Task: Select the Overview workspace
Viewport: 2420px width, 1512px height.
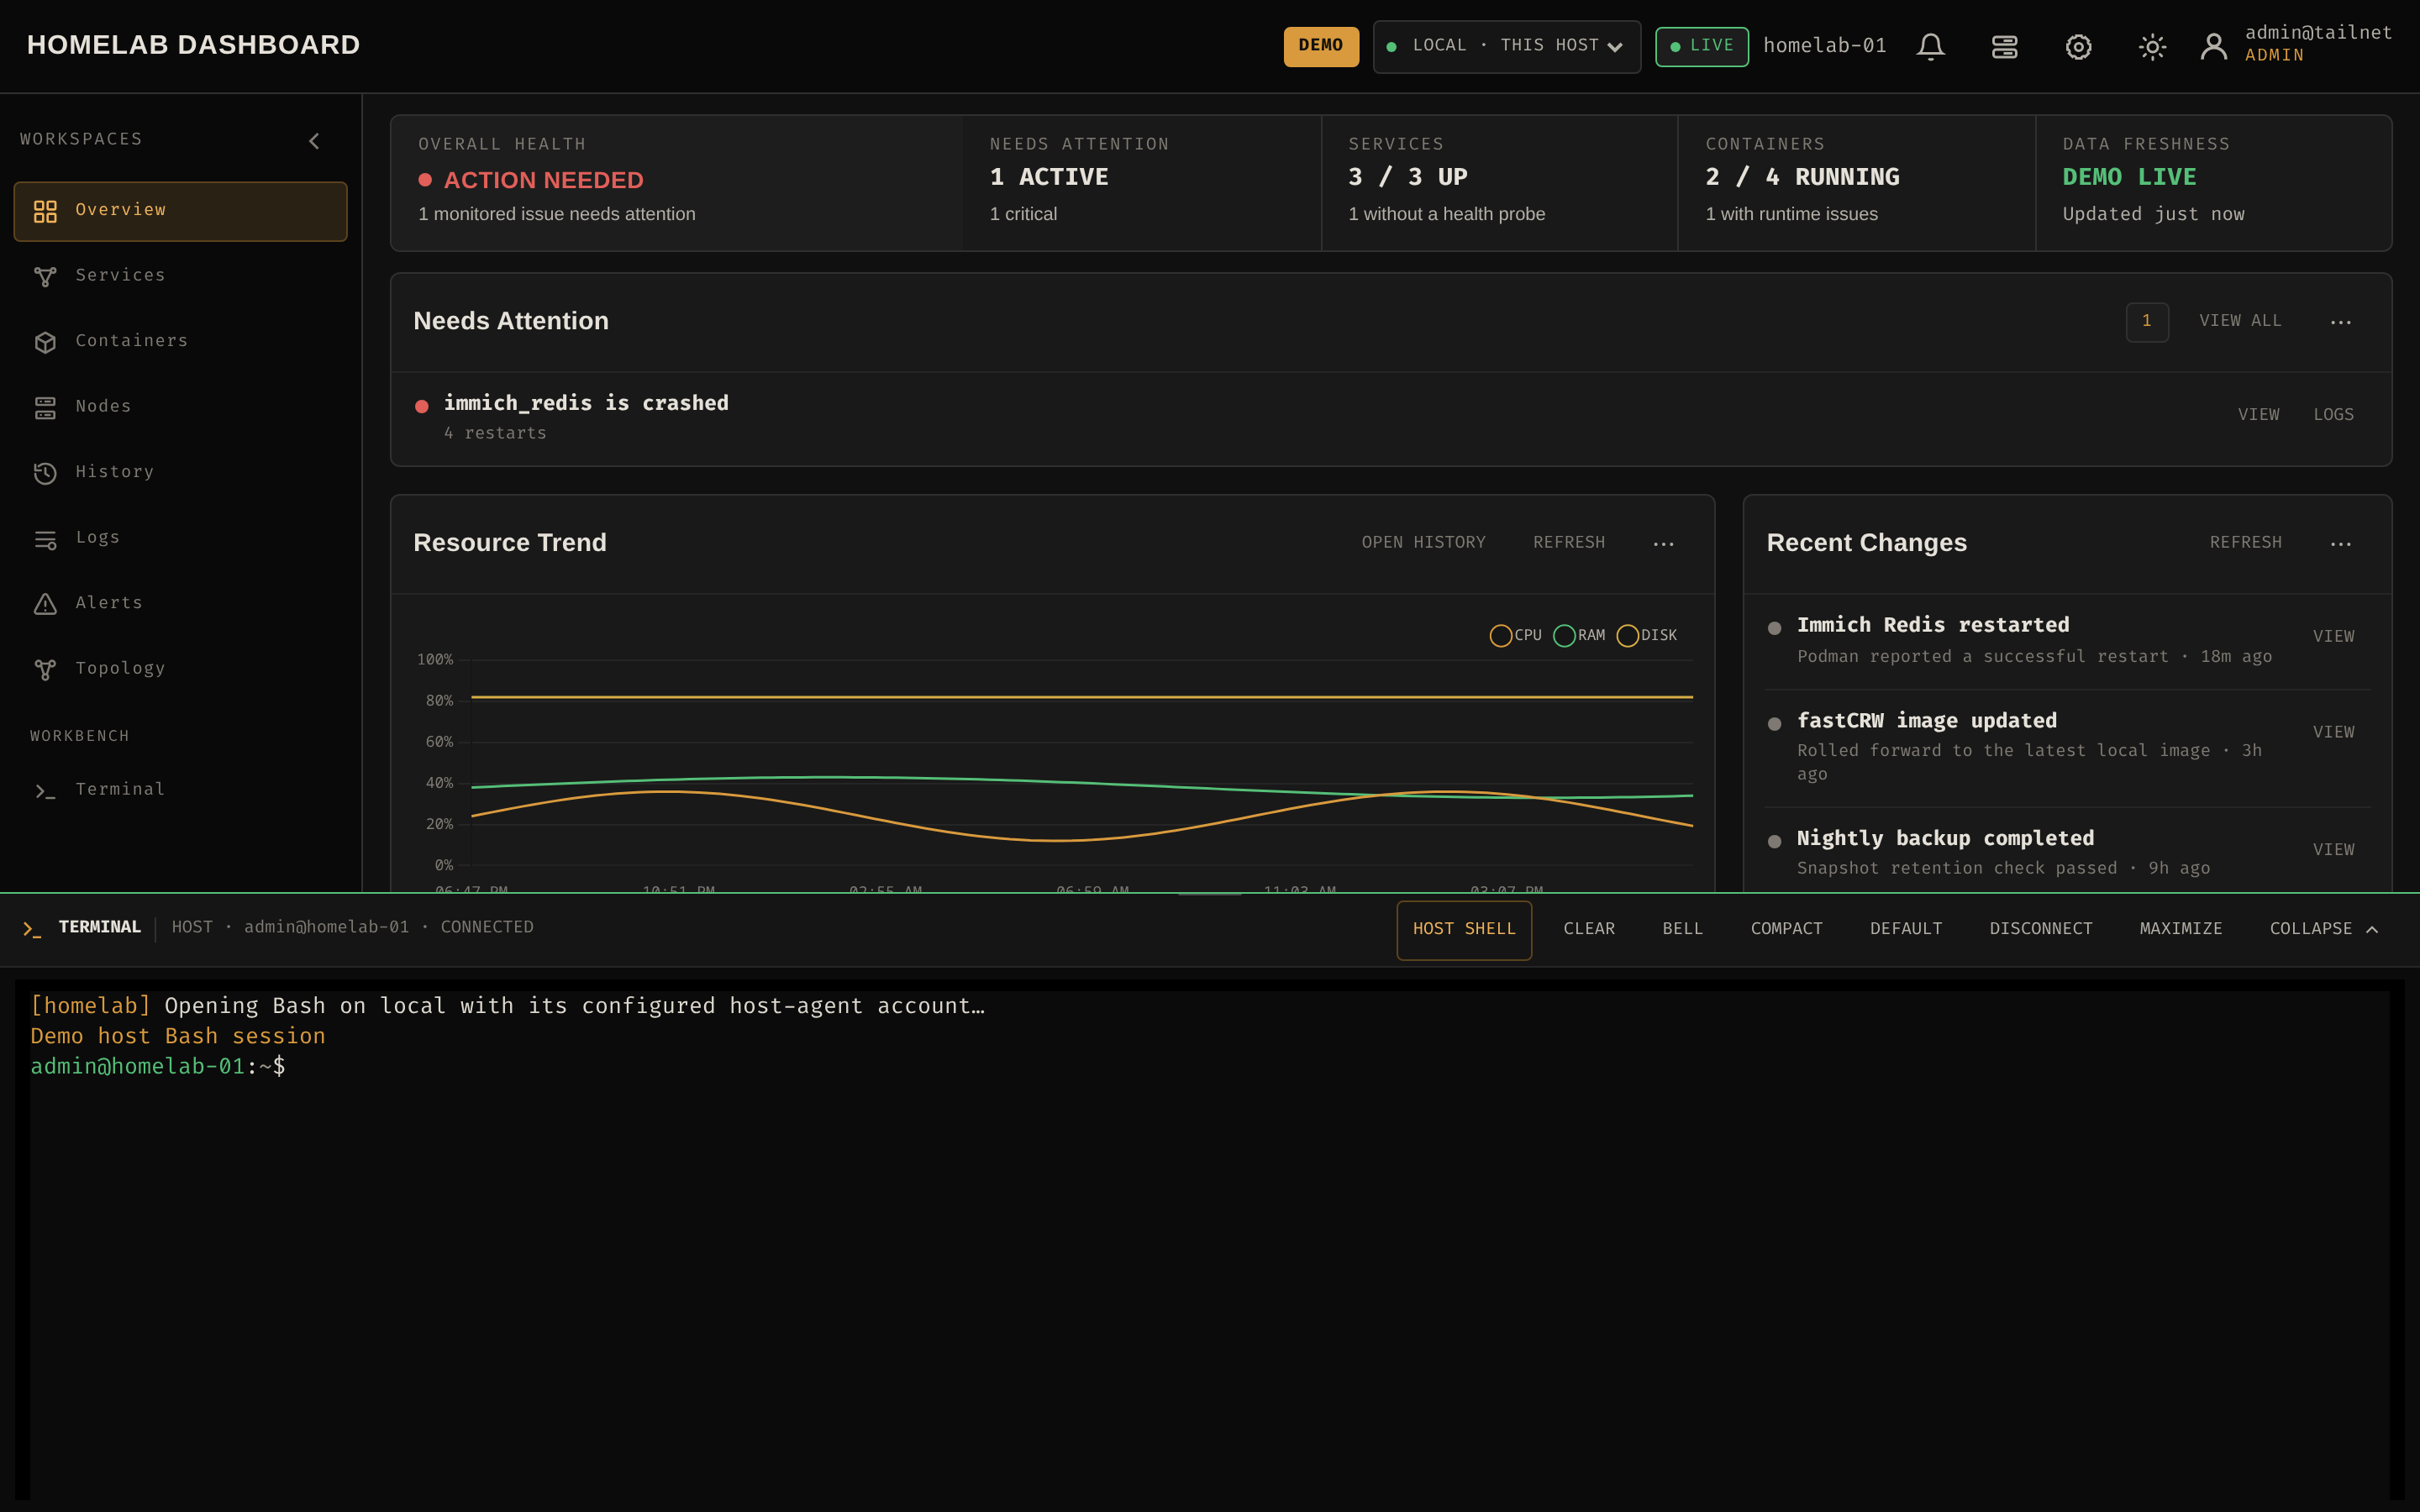Action: [180, 211]
